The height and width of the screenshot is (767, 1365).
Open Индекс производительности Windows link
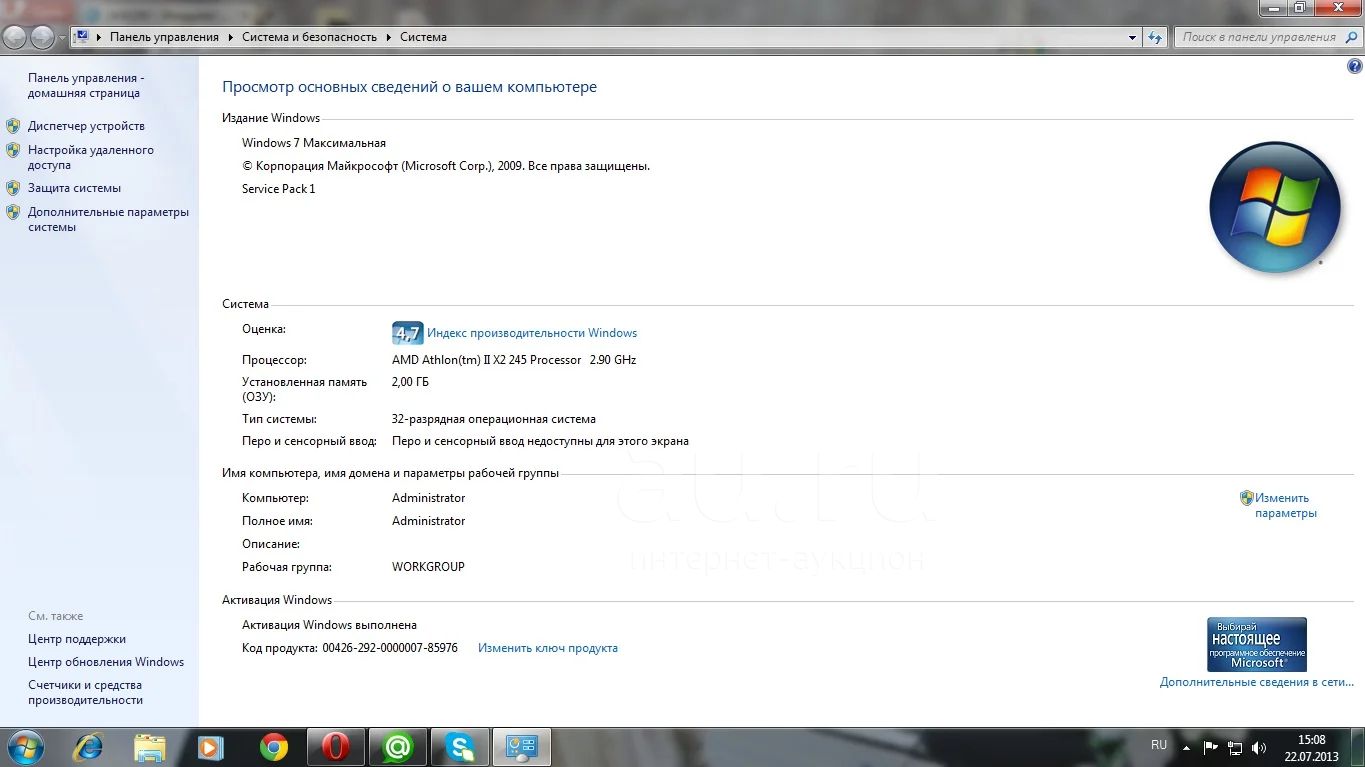(x=532, y=333)
